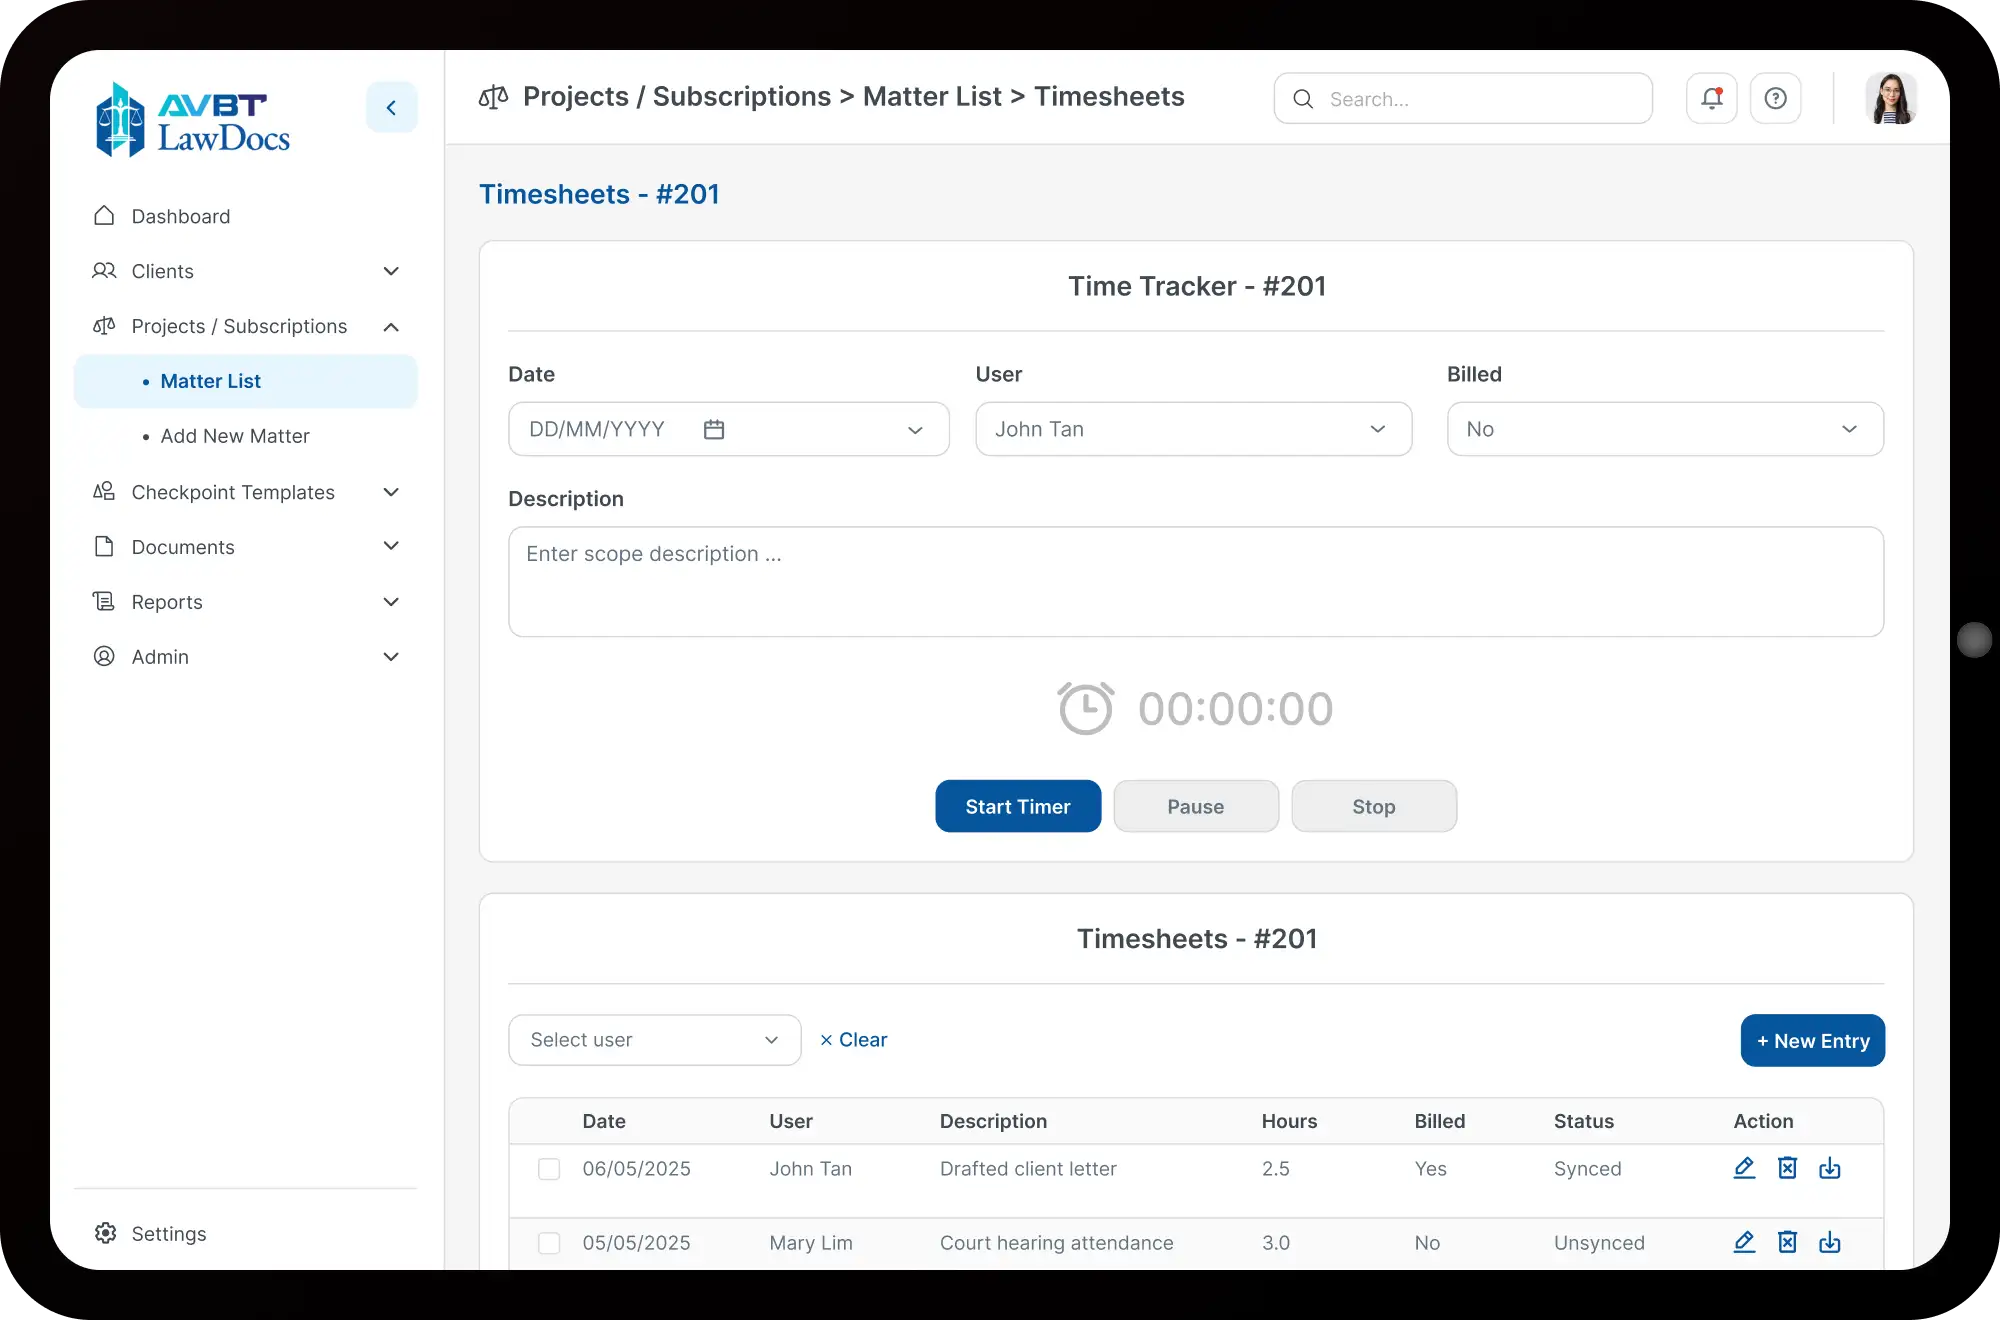Click the Status column header

[x=1583, y=1121]
